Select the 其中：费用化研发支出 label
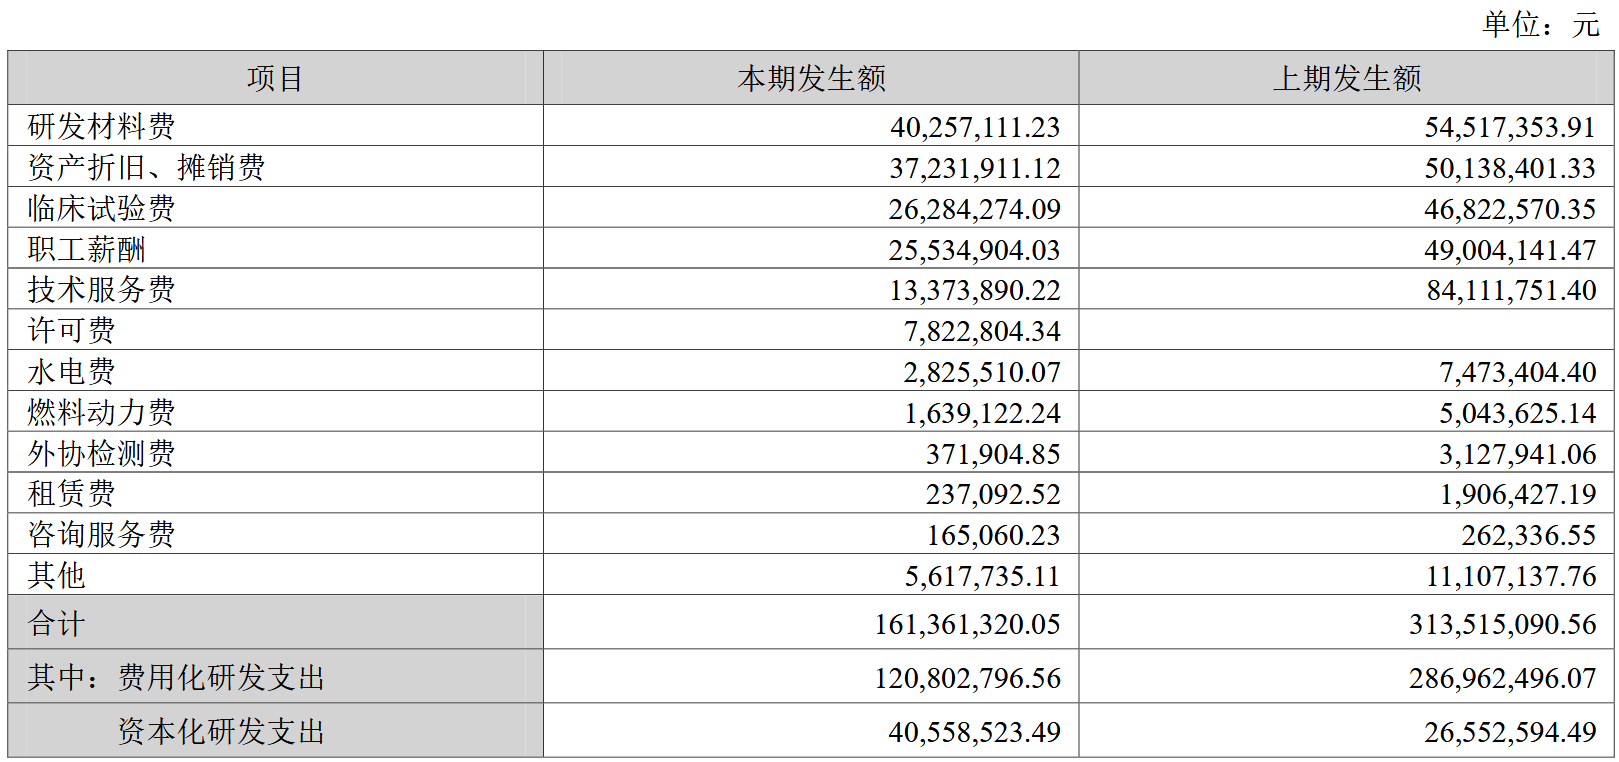1619x762 pixels. point(176,678)
